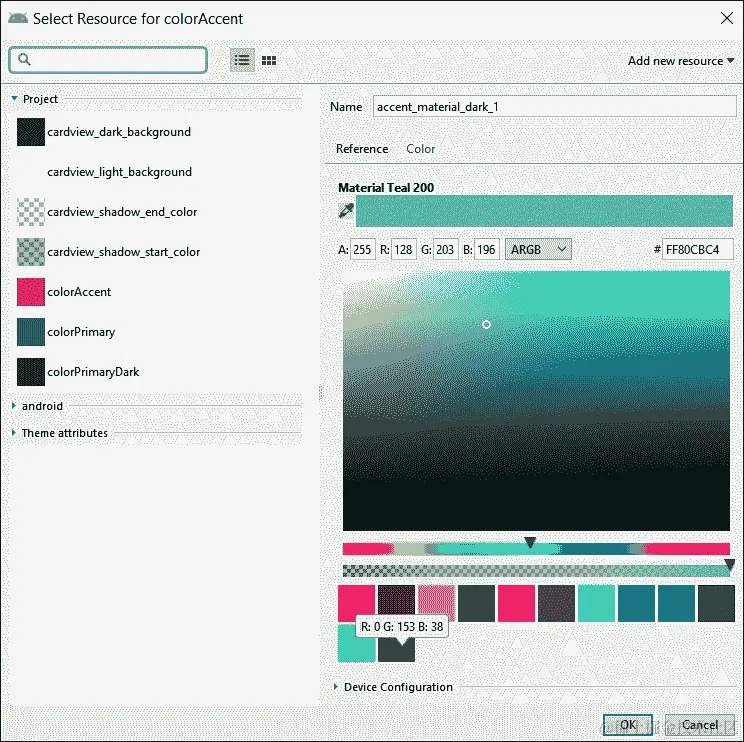Choose teal swatch in top row

pyautogui.click(x=596, y=603)
